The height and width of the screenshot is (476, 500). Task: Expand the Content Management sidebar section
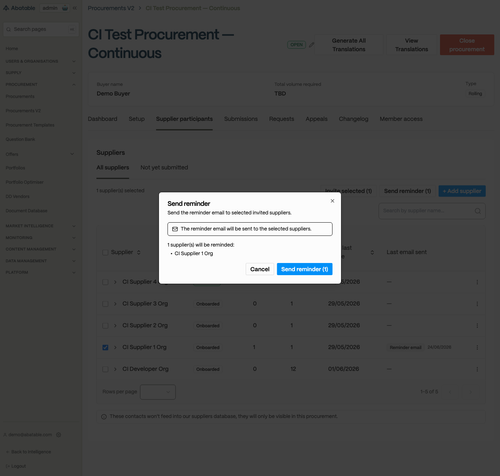click(40, 249)
